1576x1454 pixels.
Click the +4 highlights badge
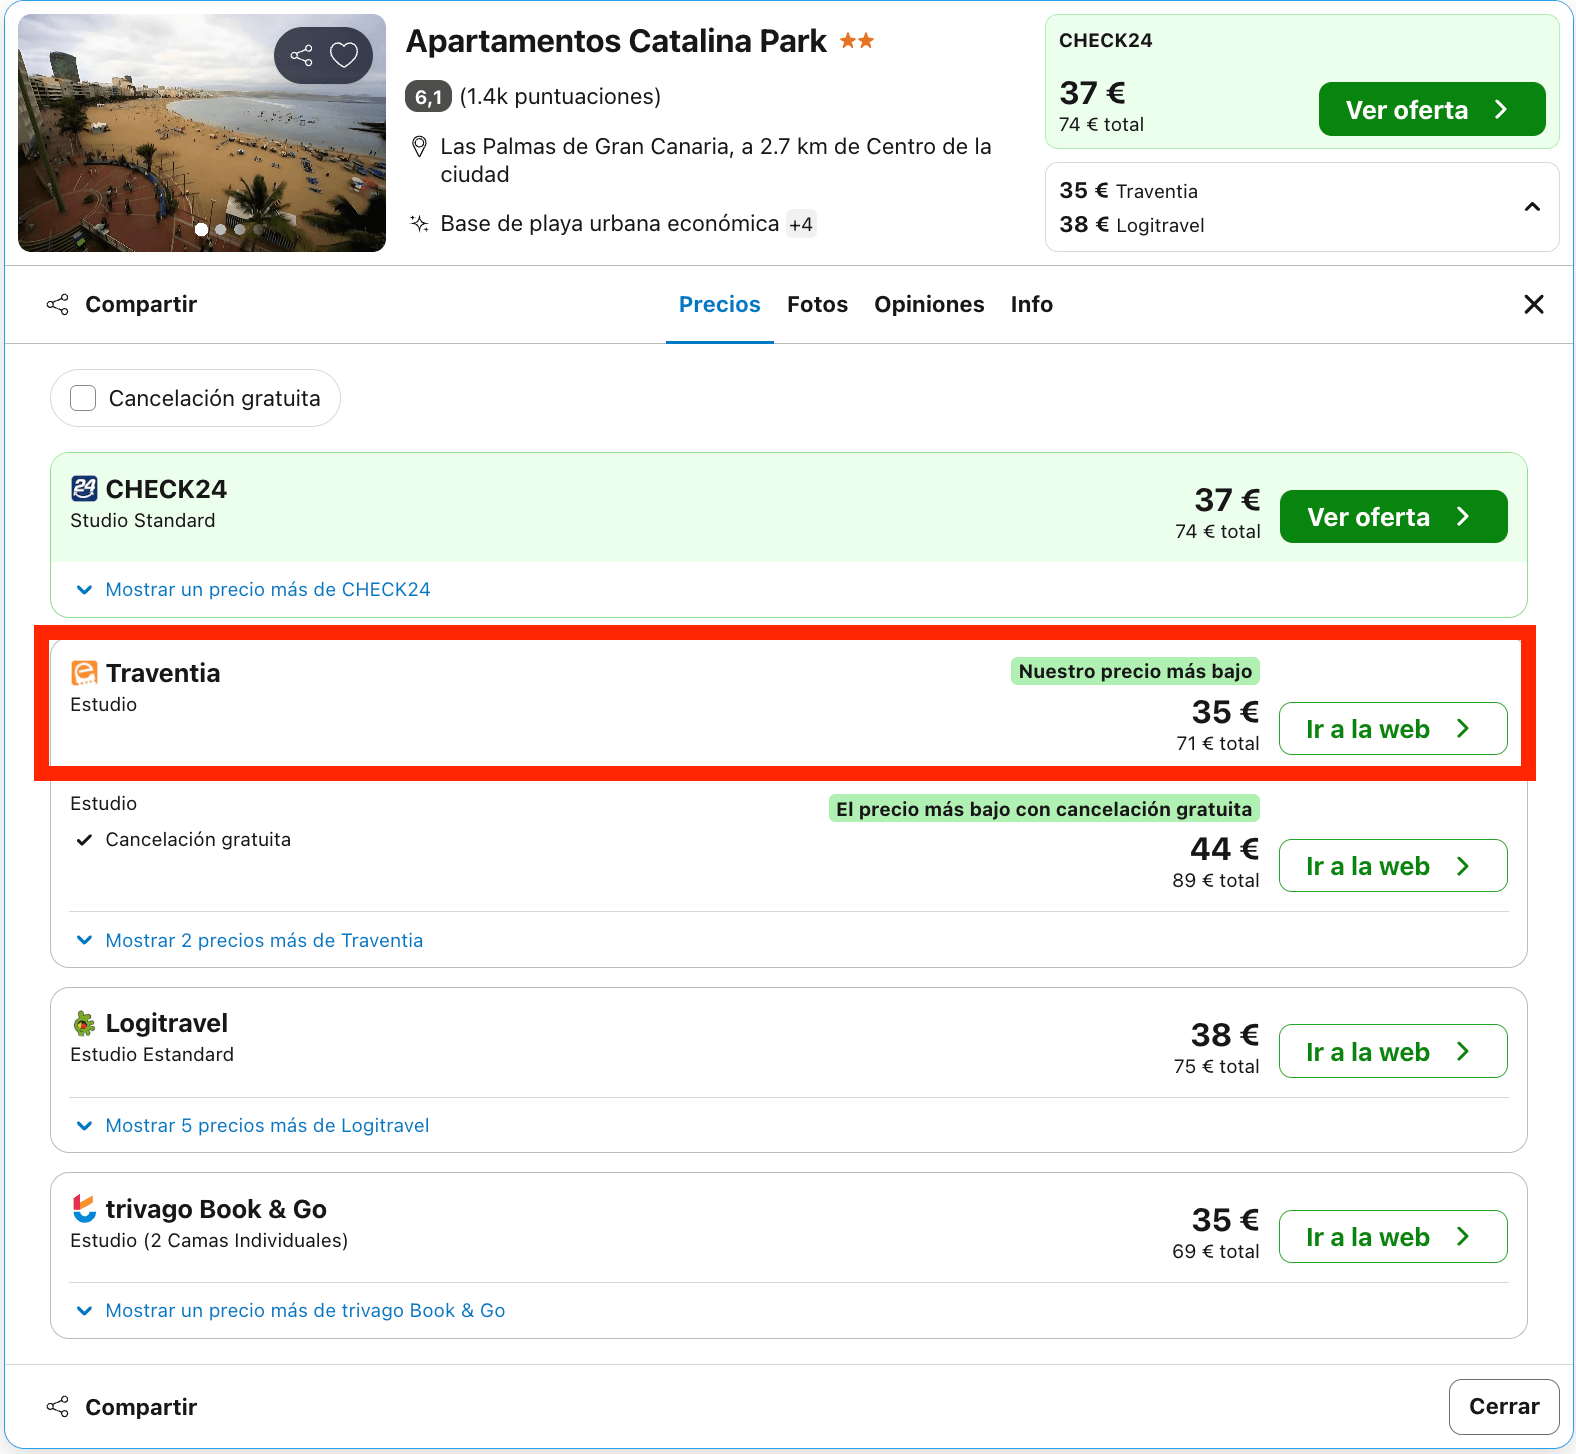pyautogui.click(x=801, y=224)
